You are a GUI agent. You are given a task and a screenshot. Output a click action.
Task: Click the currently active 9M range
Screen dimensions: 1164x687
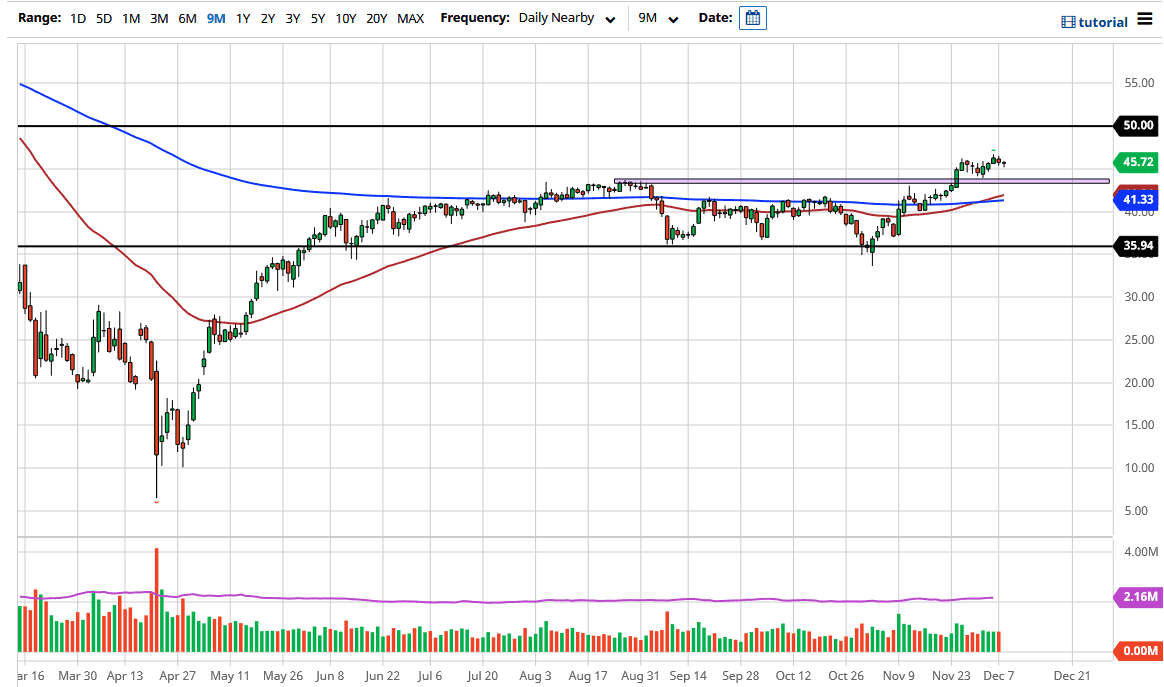[213, 18]
